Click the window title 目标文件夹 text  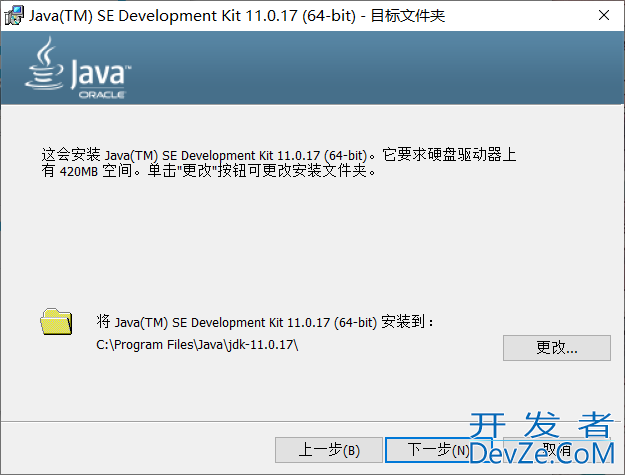point(407,16)
